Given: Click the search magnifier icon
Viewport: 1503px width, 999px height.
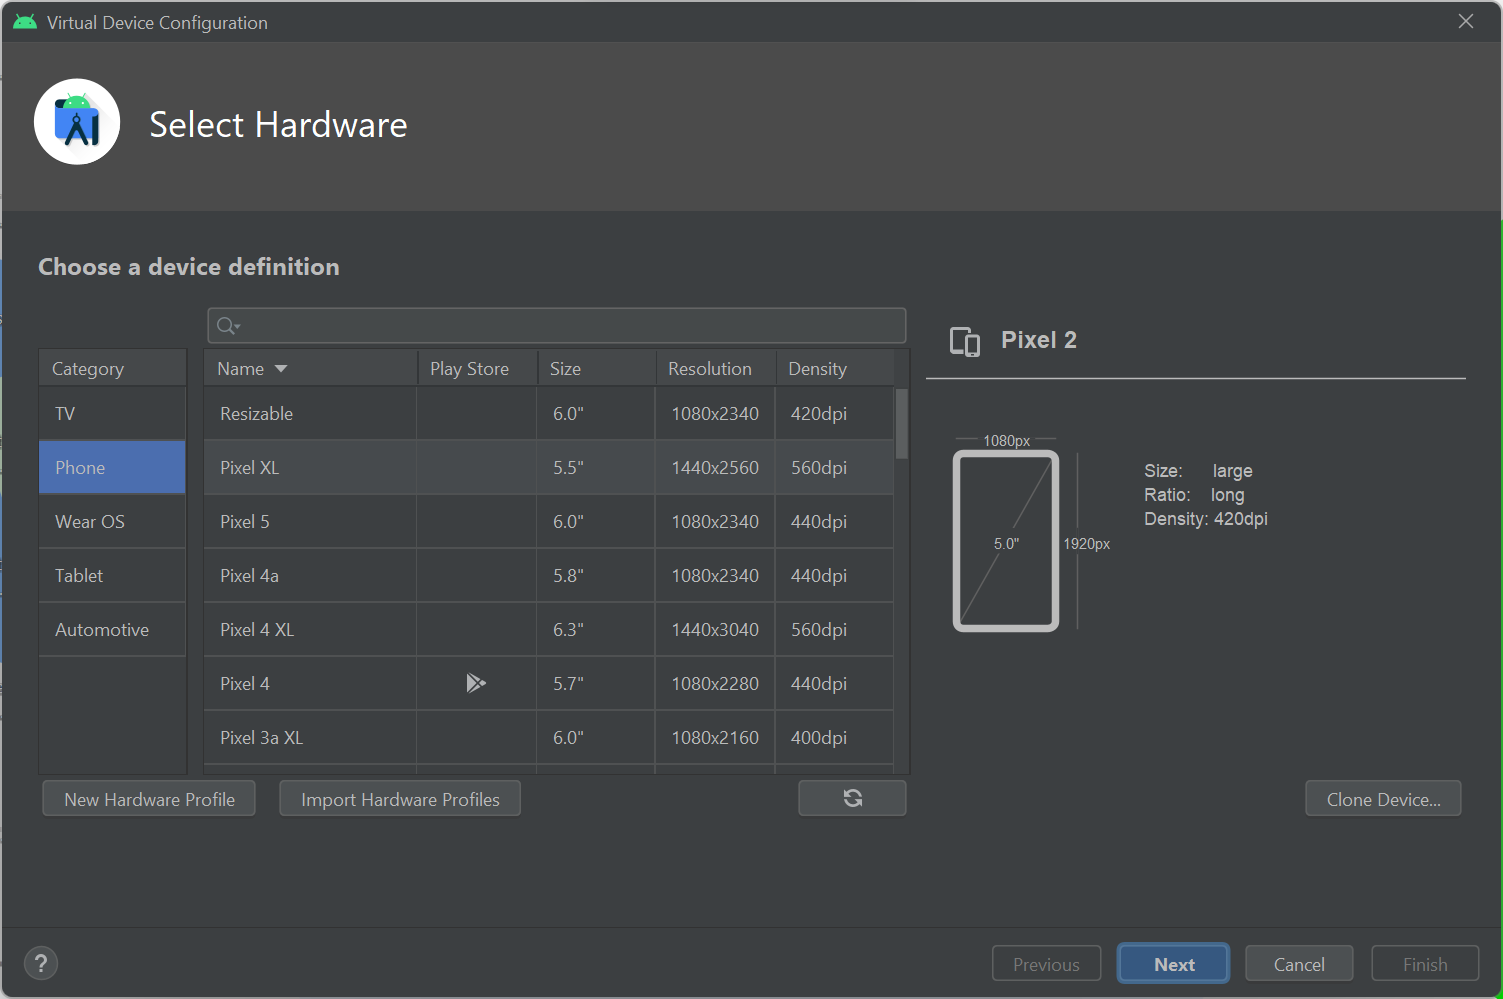Looking at the screenshot, I should pos(227,325).
